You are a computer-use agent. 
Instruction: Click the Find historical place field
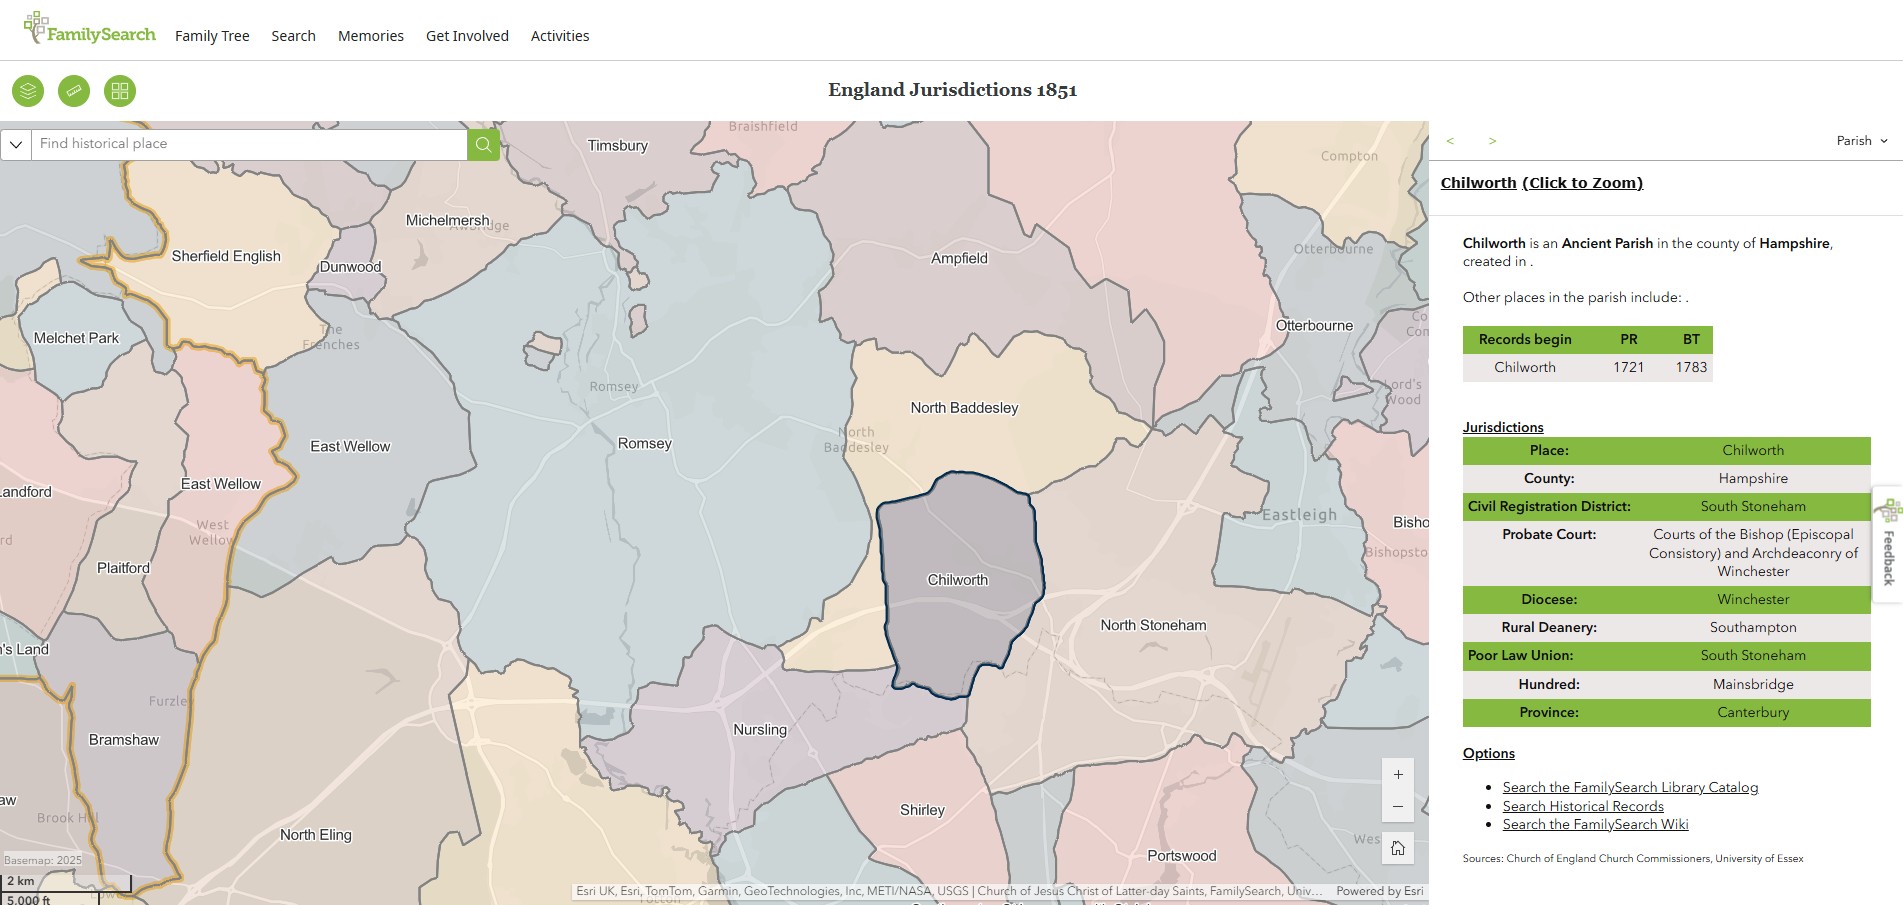coord(250,144)
